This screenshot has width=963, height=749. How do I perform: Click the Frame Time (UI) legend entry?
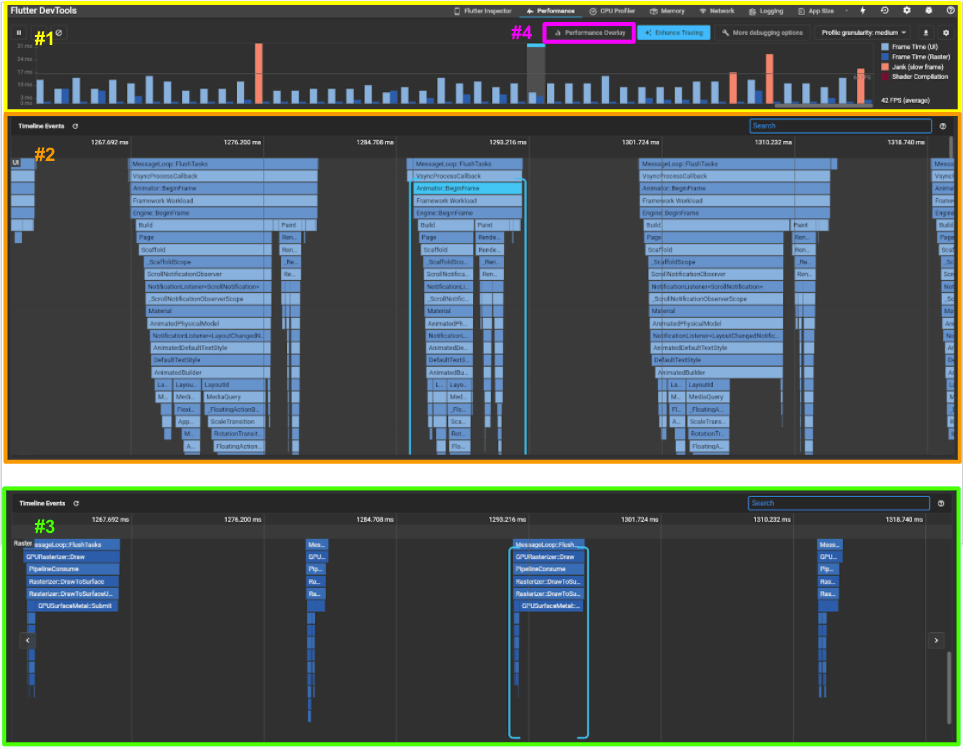pos(910,47)
